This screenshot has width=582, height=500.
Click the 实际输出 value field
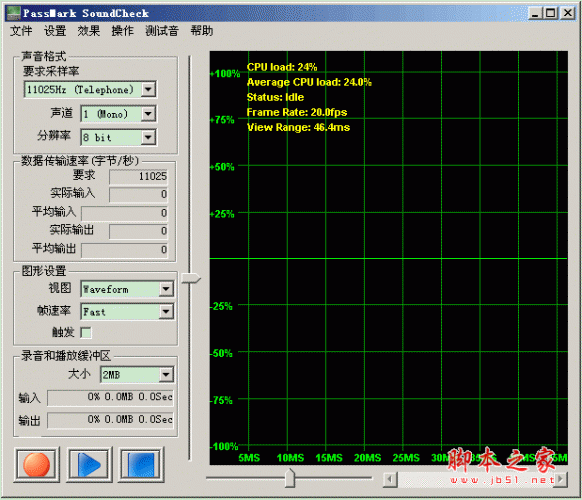tap(138, 231)
